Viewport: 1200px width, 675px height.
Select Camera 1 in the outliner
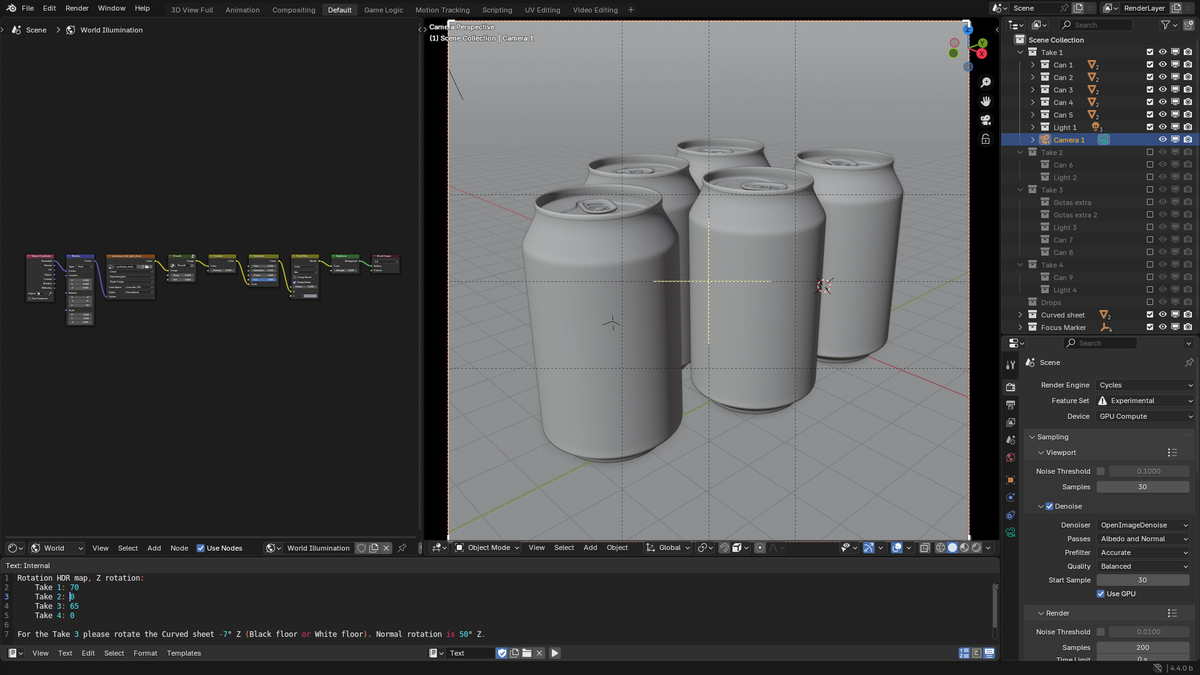[1069, 140]
